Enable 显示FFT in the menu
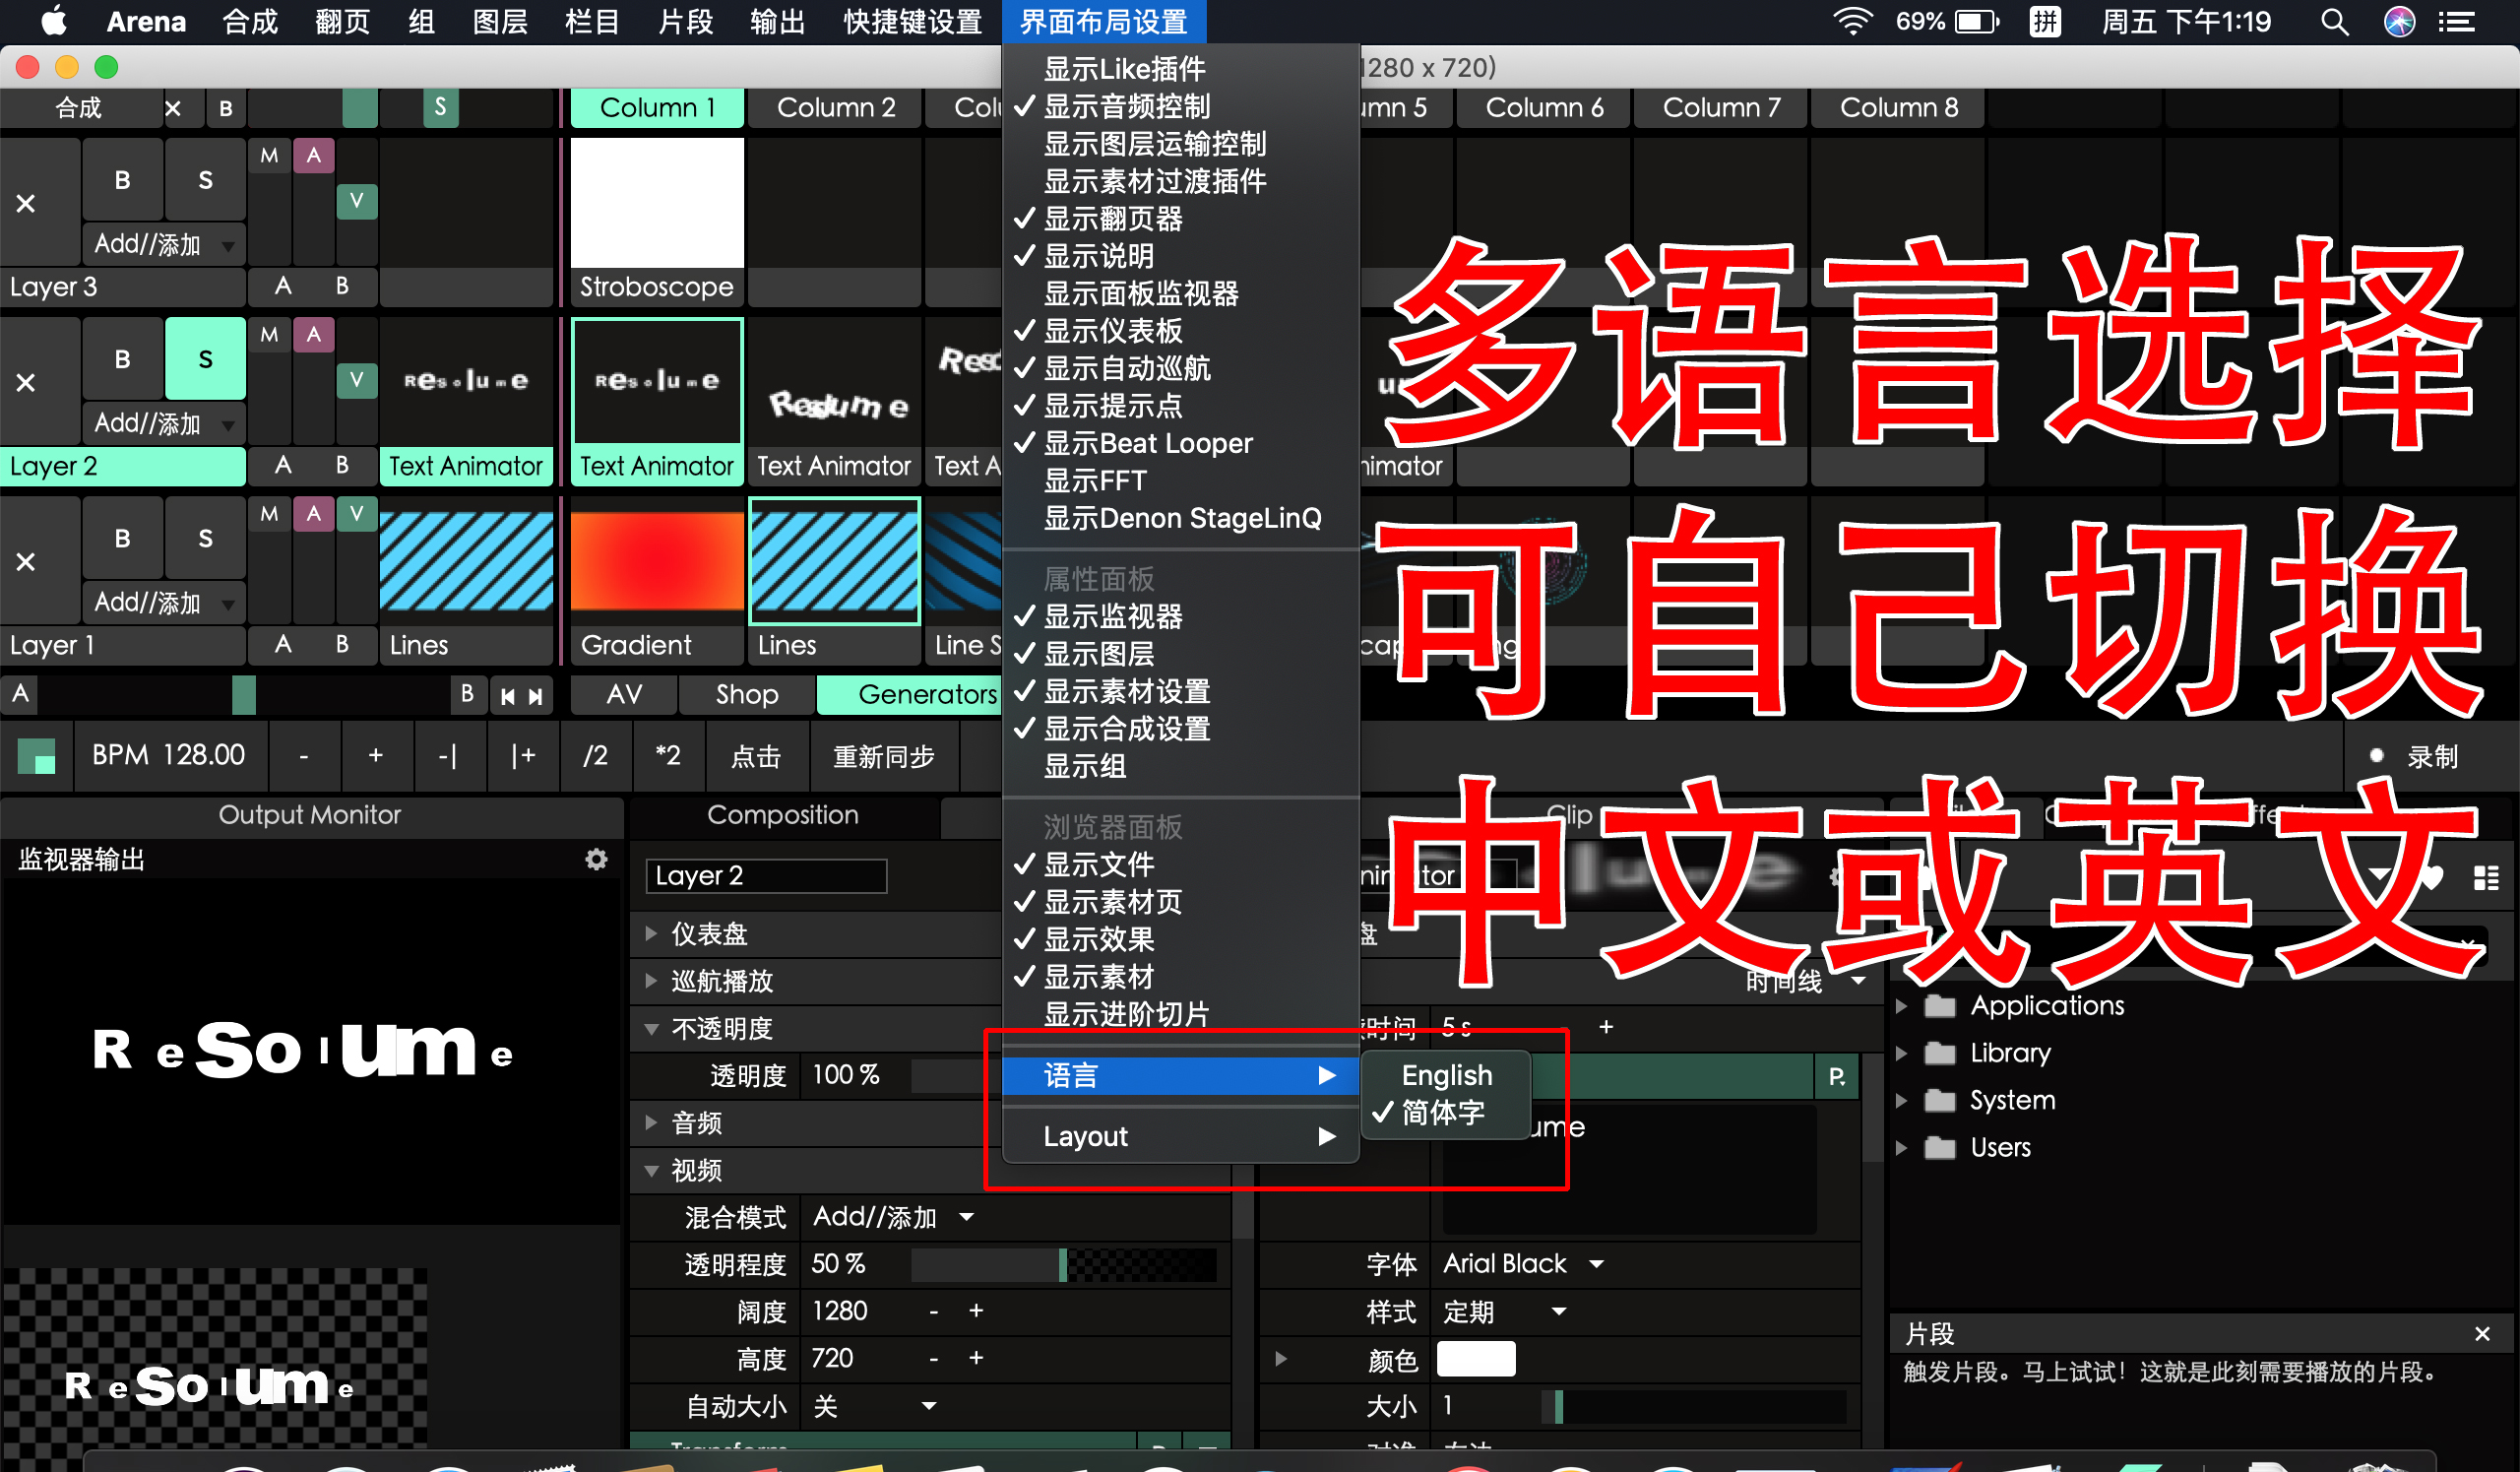 1094,481
